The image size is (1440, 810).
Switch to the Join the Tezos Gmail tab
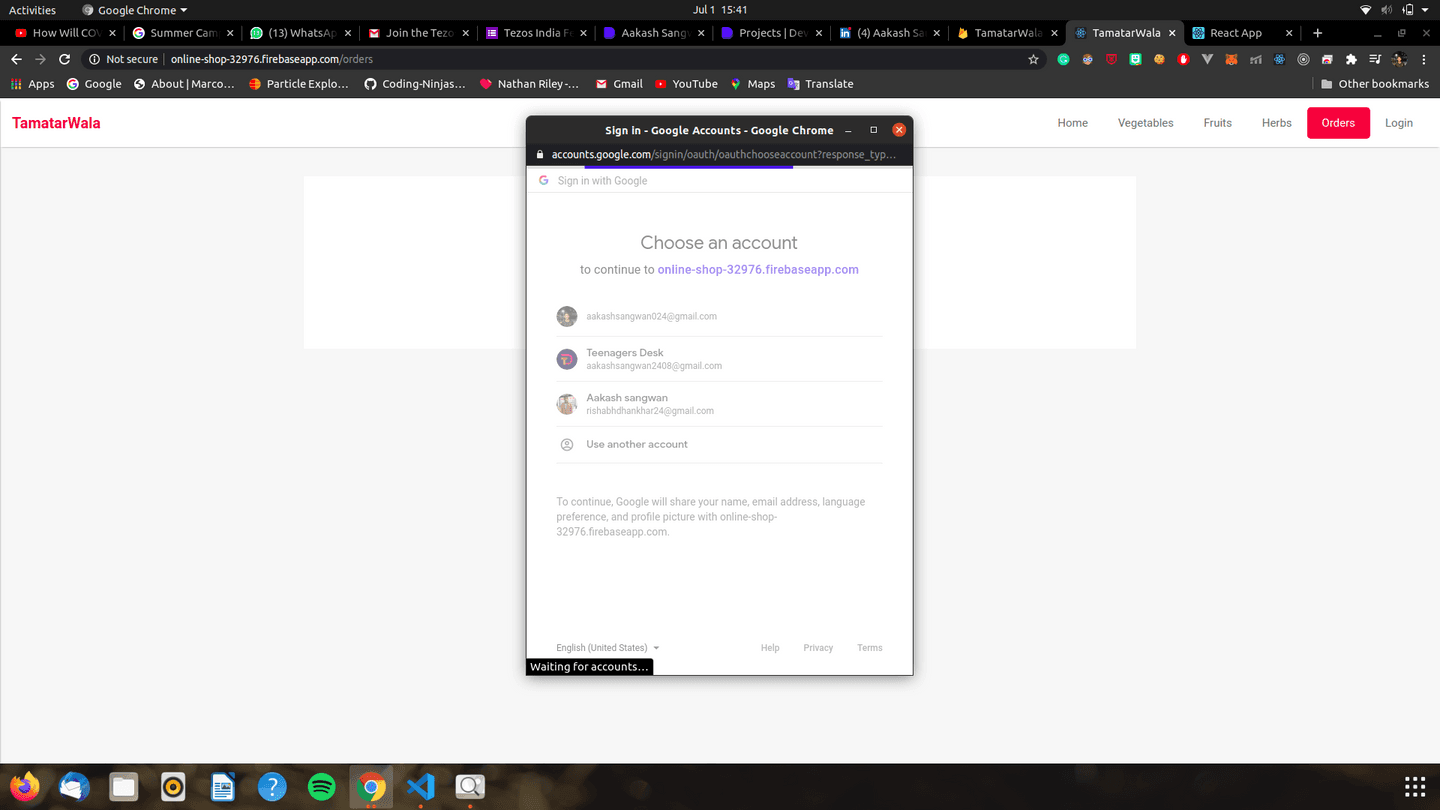[420, 33]
